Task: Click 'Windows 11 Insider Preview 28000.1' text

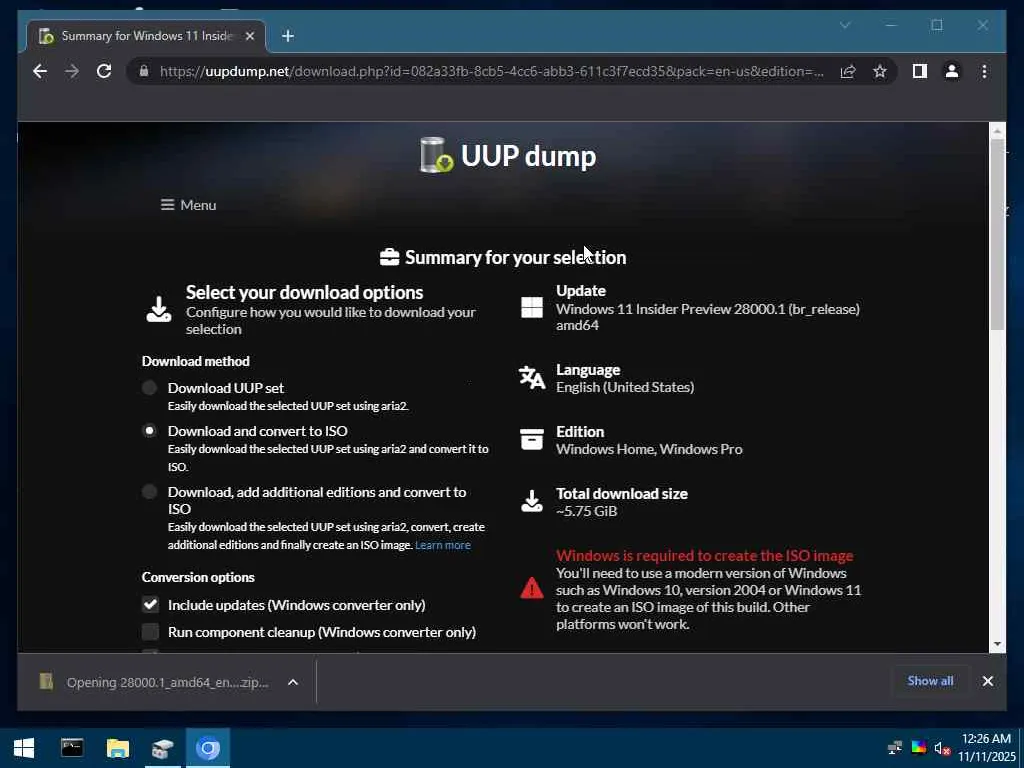Action: 671,309
